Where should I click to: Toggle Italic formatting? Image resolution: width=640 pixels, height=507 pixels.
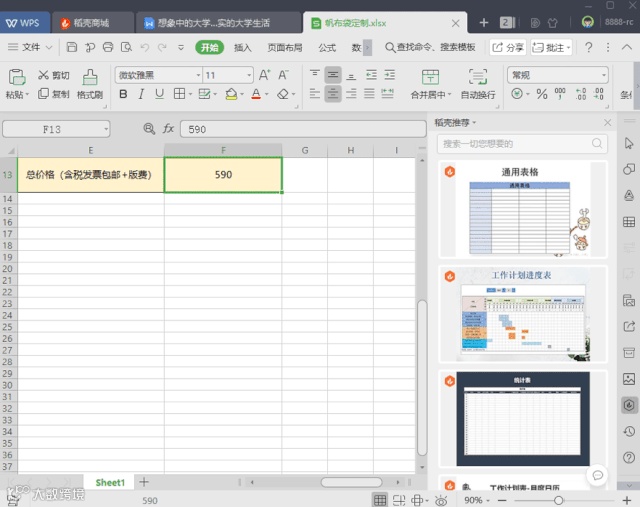(141, 94)
